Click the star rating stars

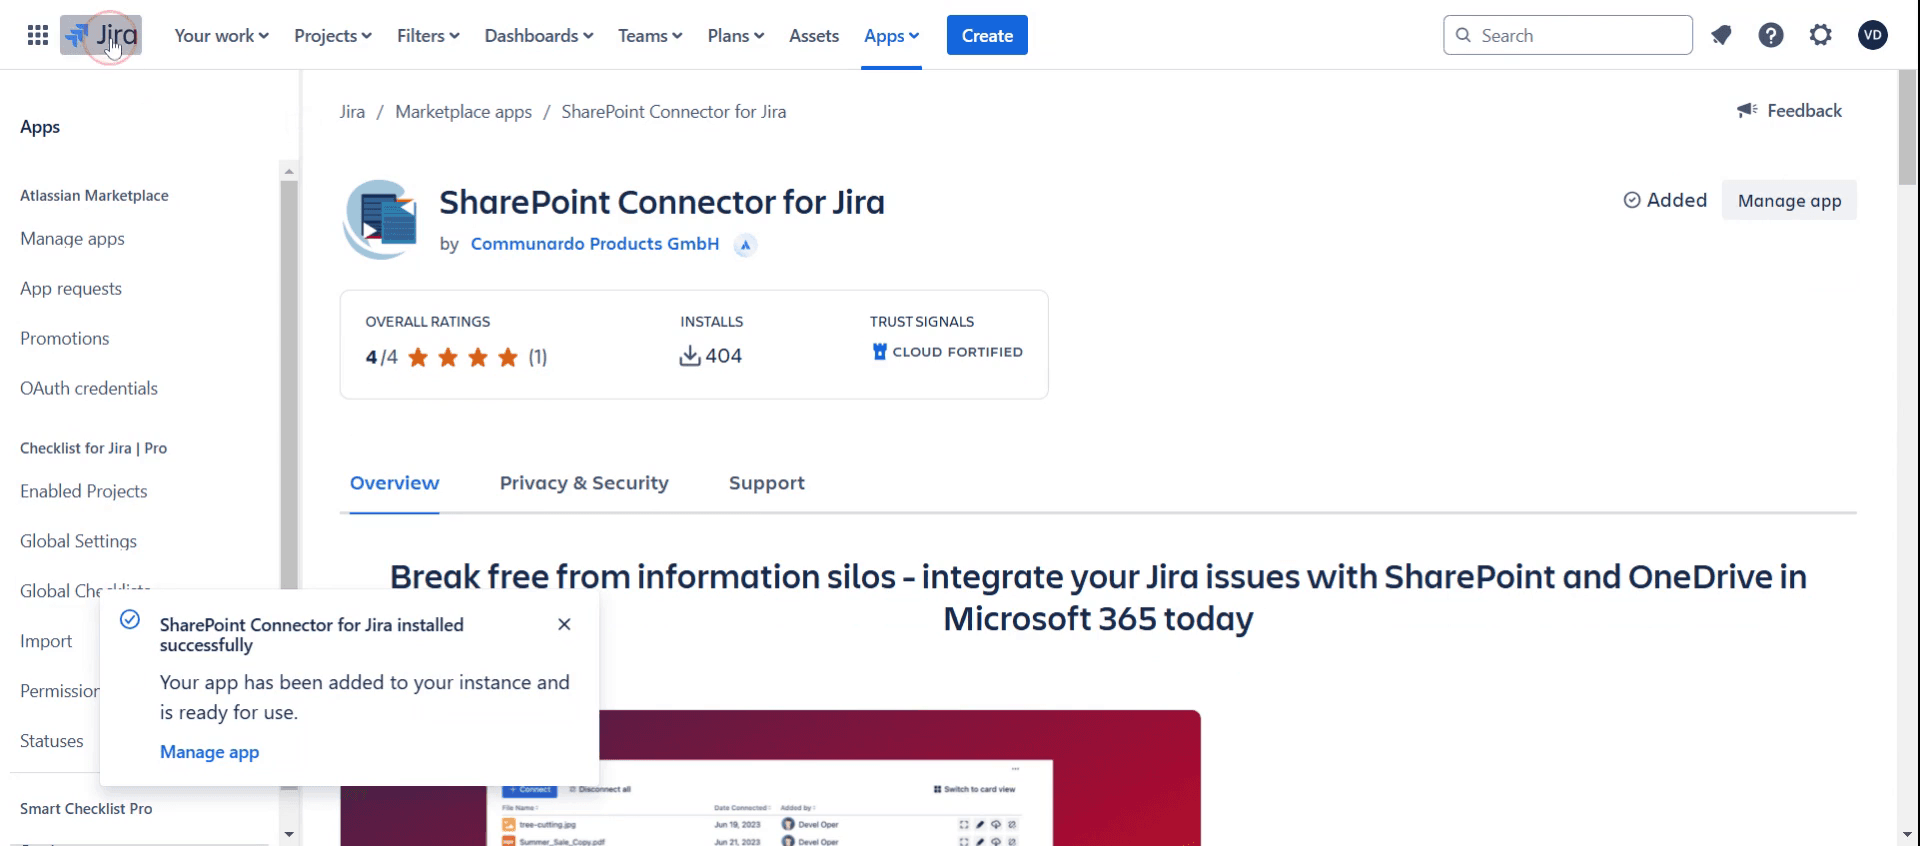point(463,357)
